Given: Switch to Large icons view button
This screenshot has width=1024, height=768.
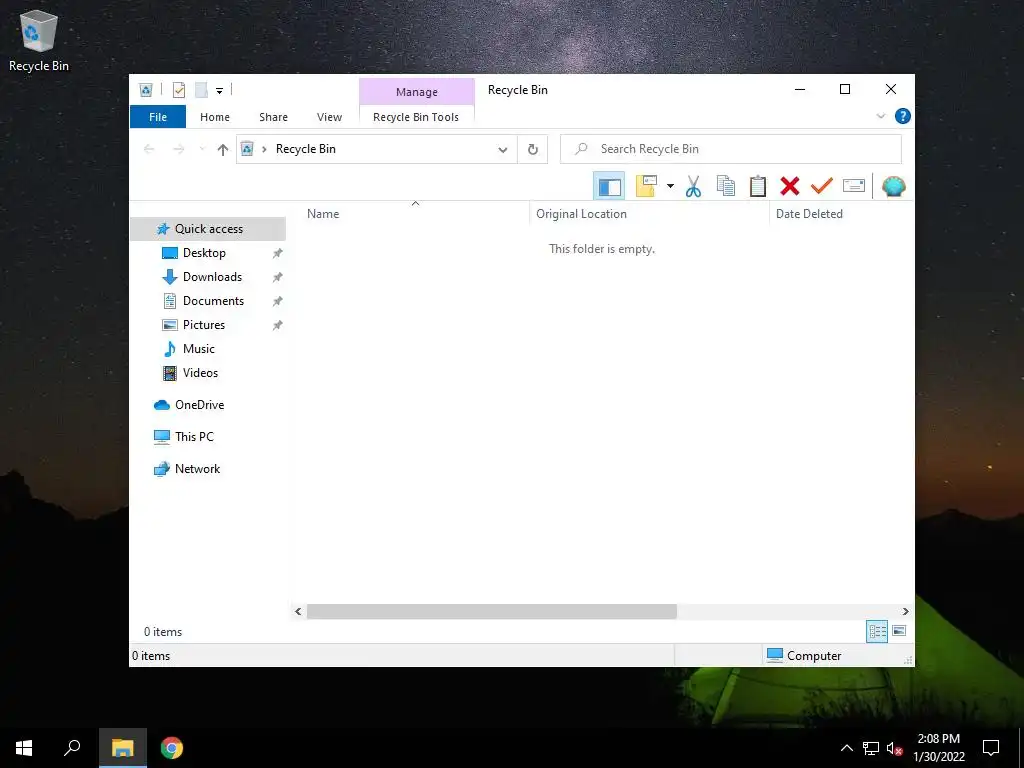Looking at the screenshot, I should click(x=899, y=631).
